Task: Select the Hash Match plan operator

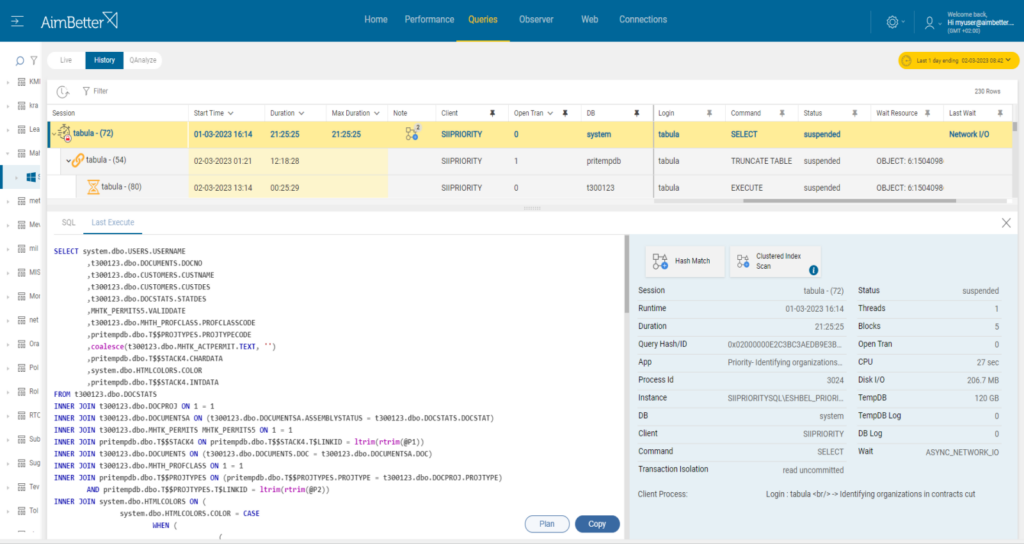Action: pos(685,261)
